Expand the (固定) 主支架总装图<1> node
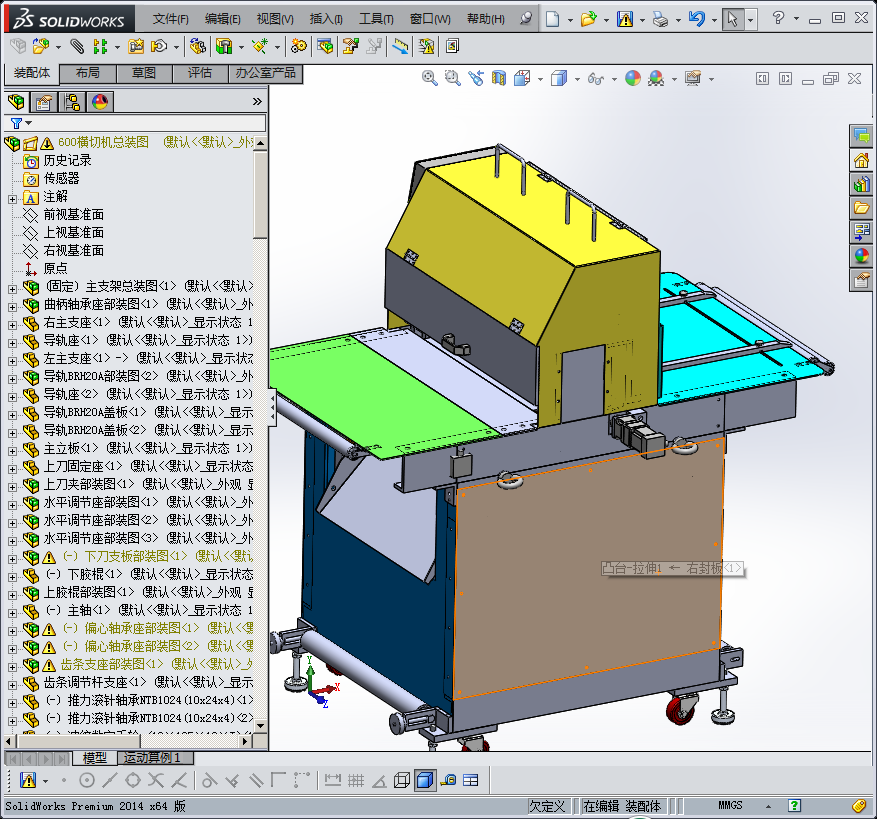This screenshot has width=877, height=819. (x=12, y=289)
